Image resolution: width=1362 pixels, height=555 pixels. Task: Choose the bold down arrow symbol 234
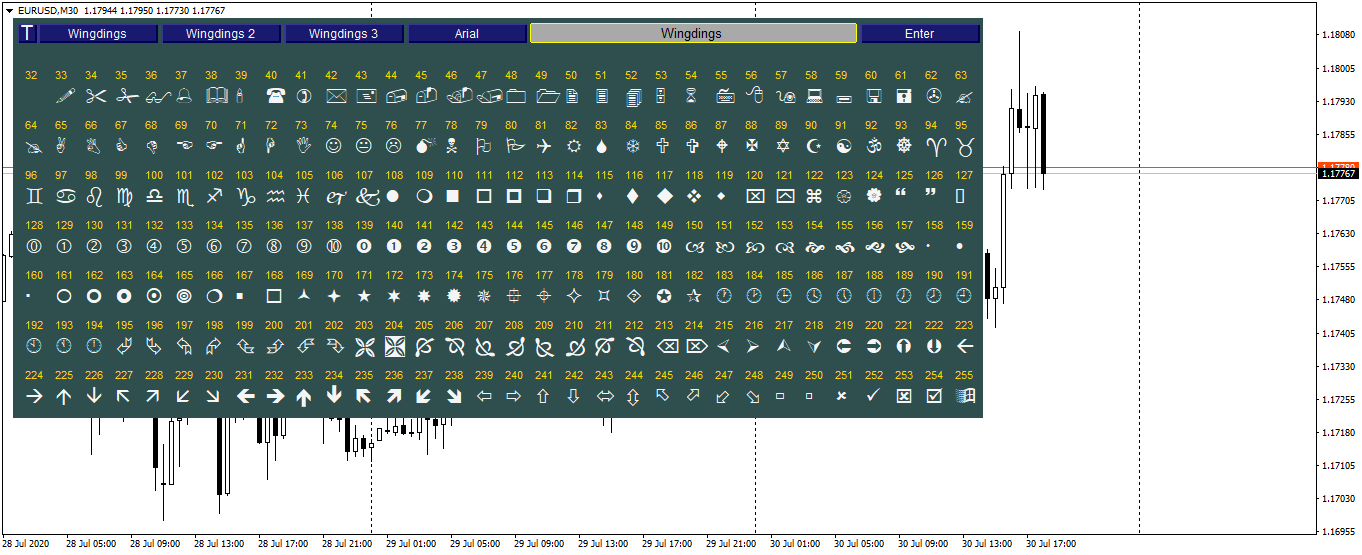pos(334,396)
